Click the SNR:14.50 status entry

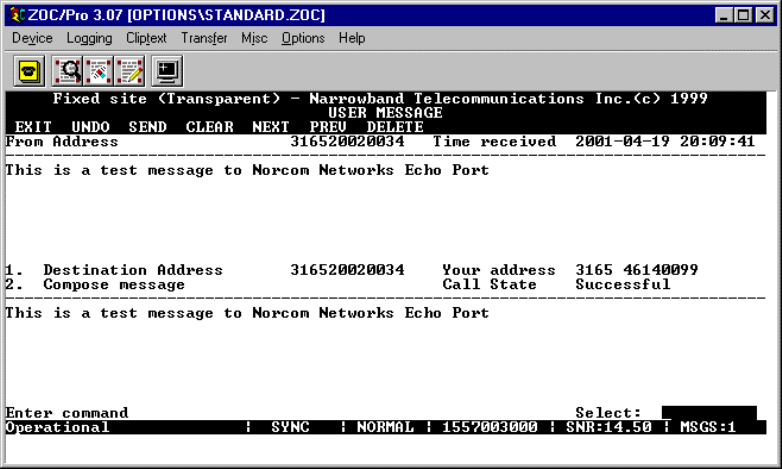608,428
